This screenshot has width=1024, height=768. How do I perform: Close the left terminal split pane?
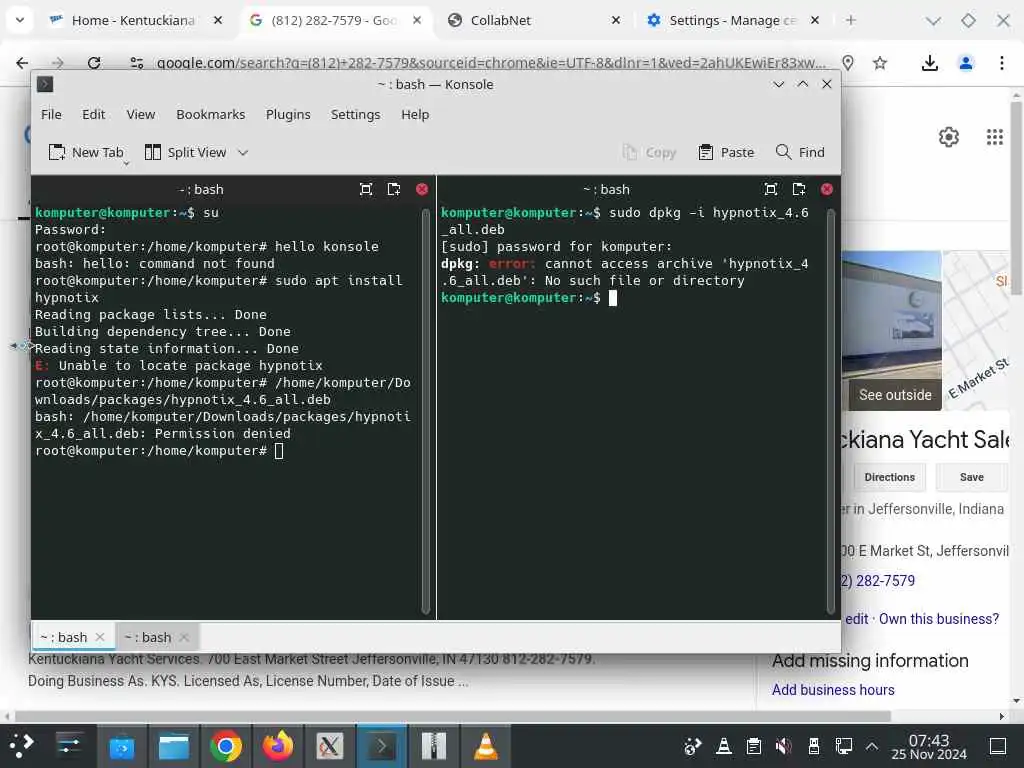(422, 189)
